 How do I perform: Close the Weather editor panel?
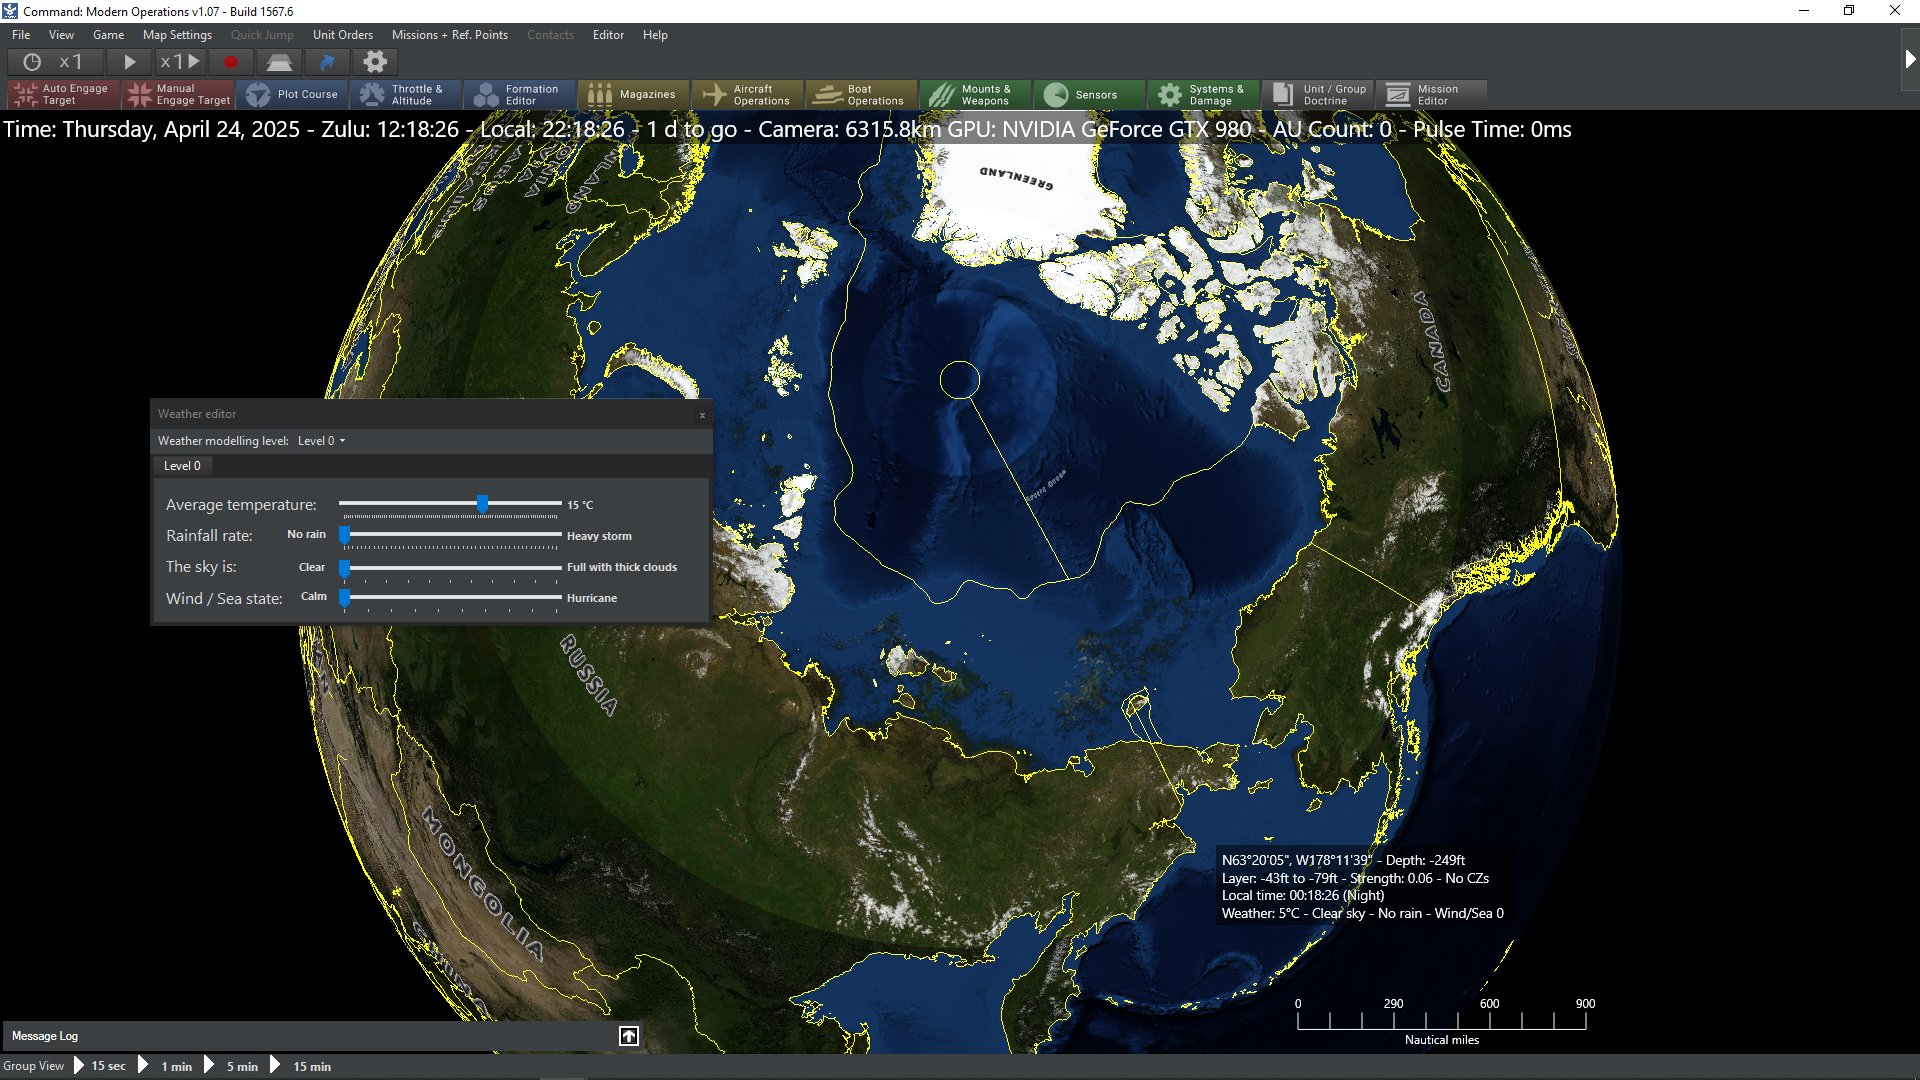click(702, 415)
